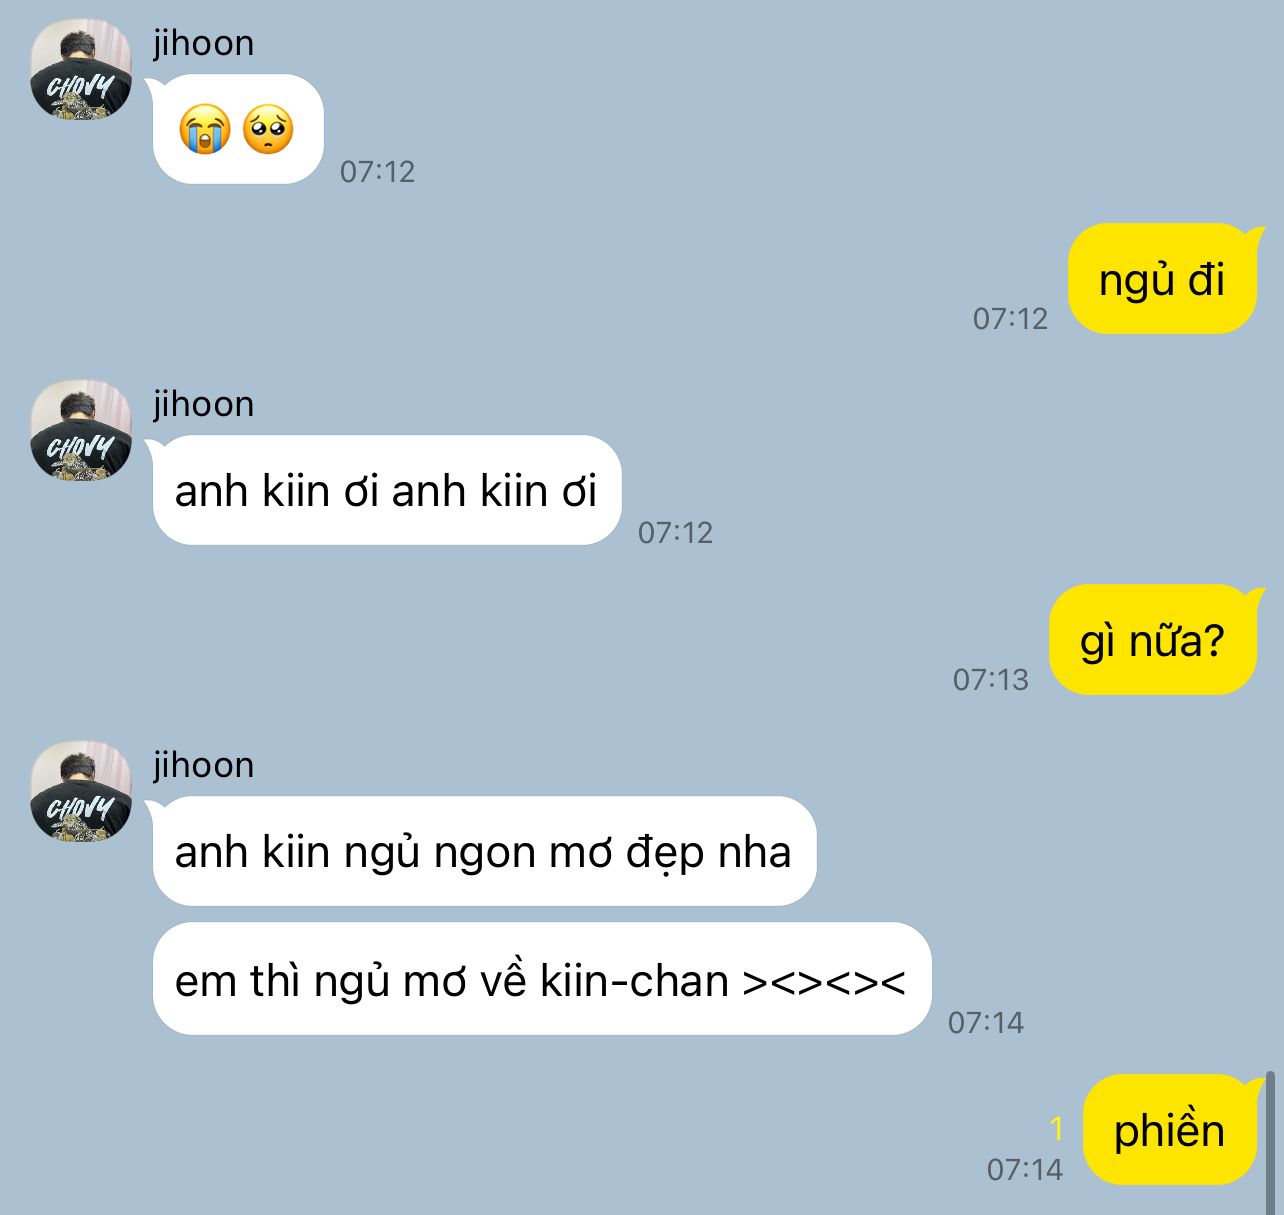
Task: Tap the 'em thì ngủ mơ về kiin-chan' message
Action: tap(542, 979)
